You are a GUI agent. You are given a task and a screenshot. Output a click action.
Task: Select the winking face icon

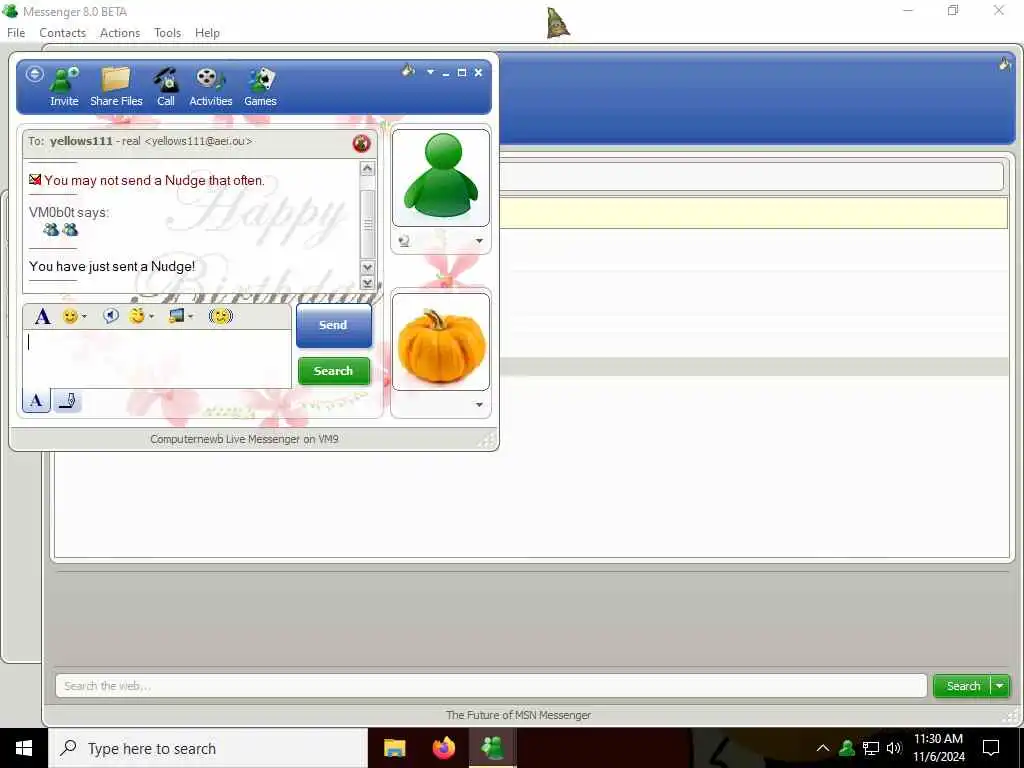(x=136, y=316)
